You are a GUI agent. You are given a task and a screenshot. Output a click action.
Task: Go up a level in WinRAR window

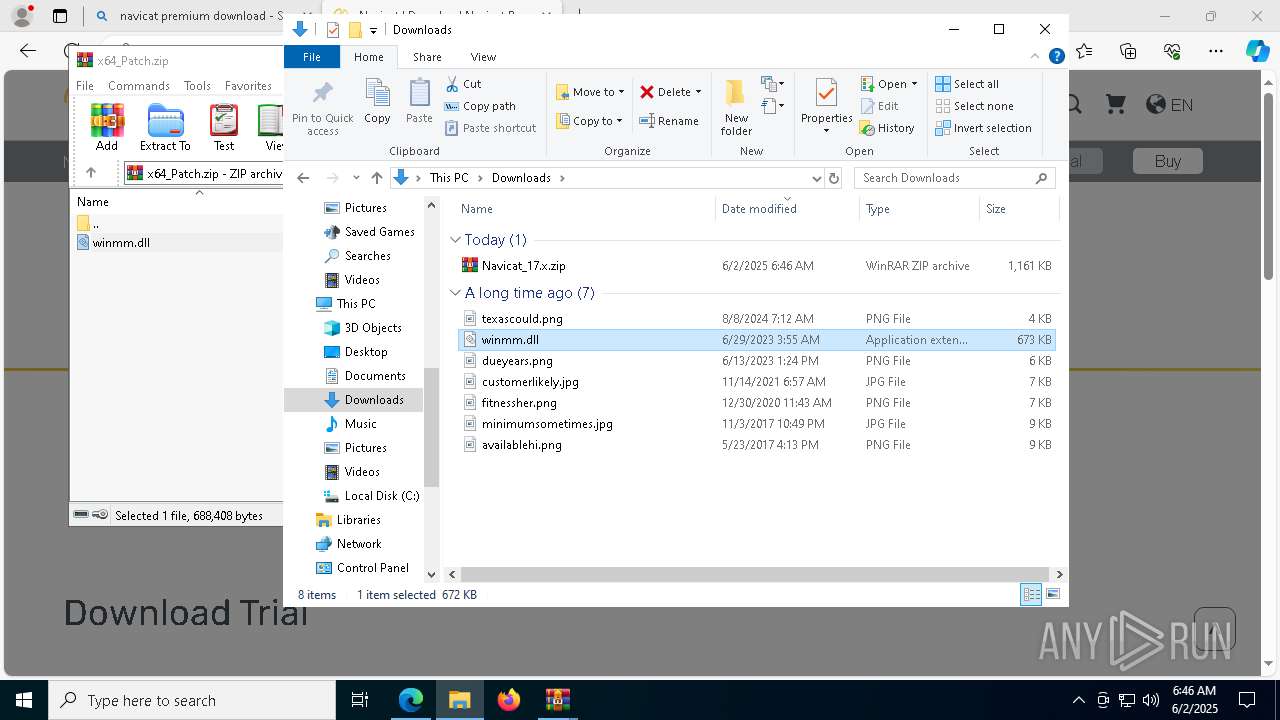pos(91,173)
